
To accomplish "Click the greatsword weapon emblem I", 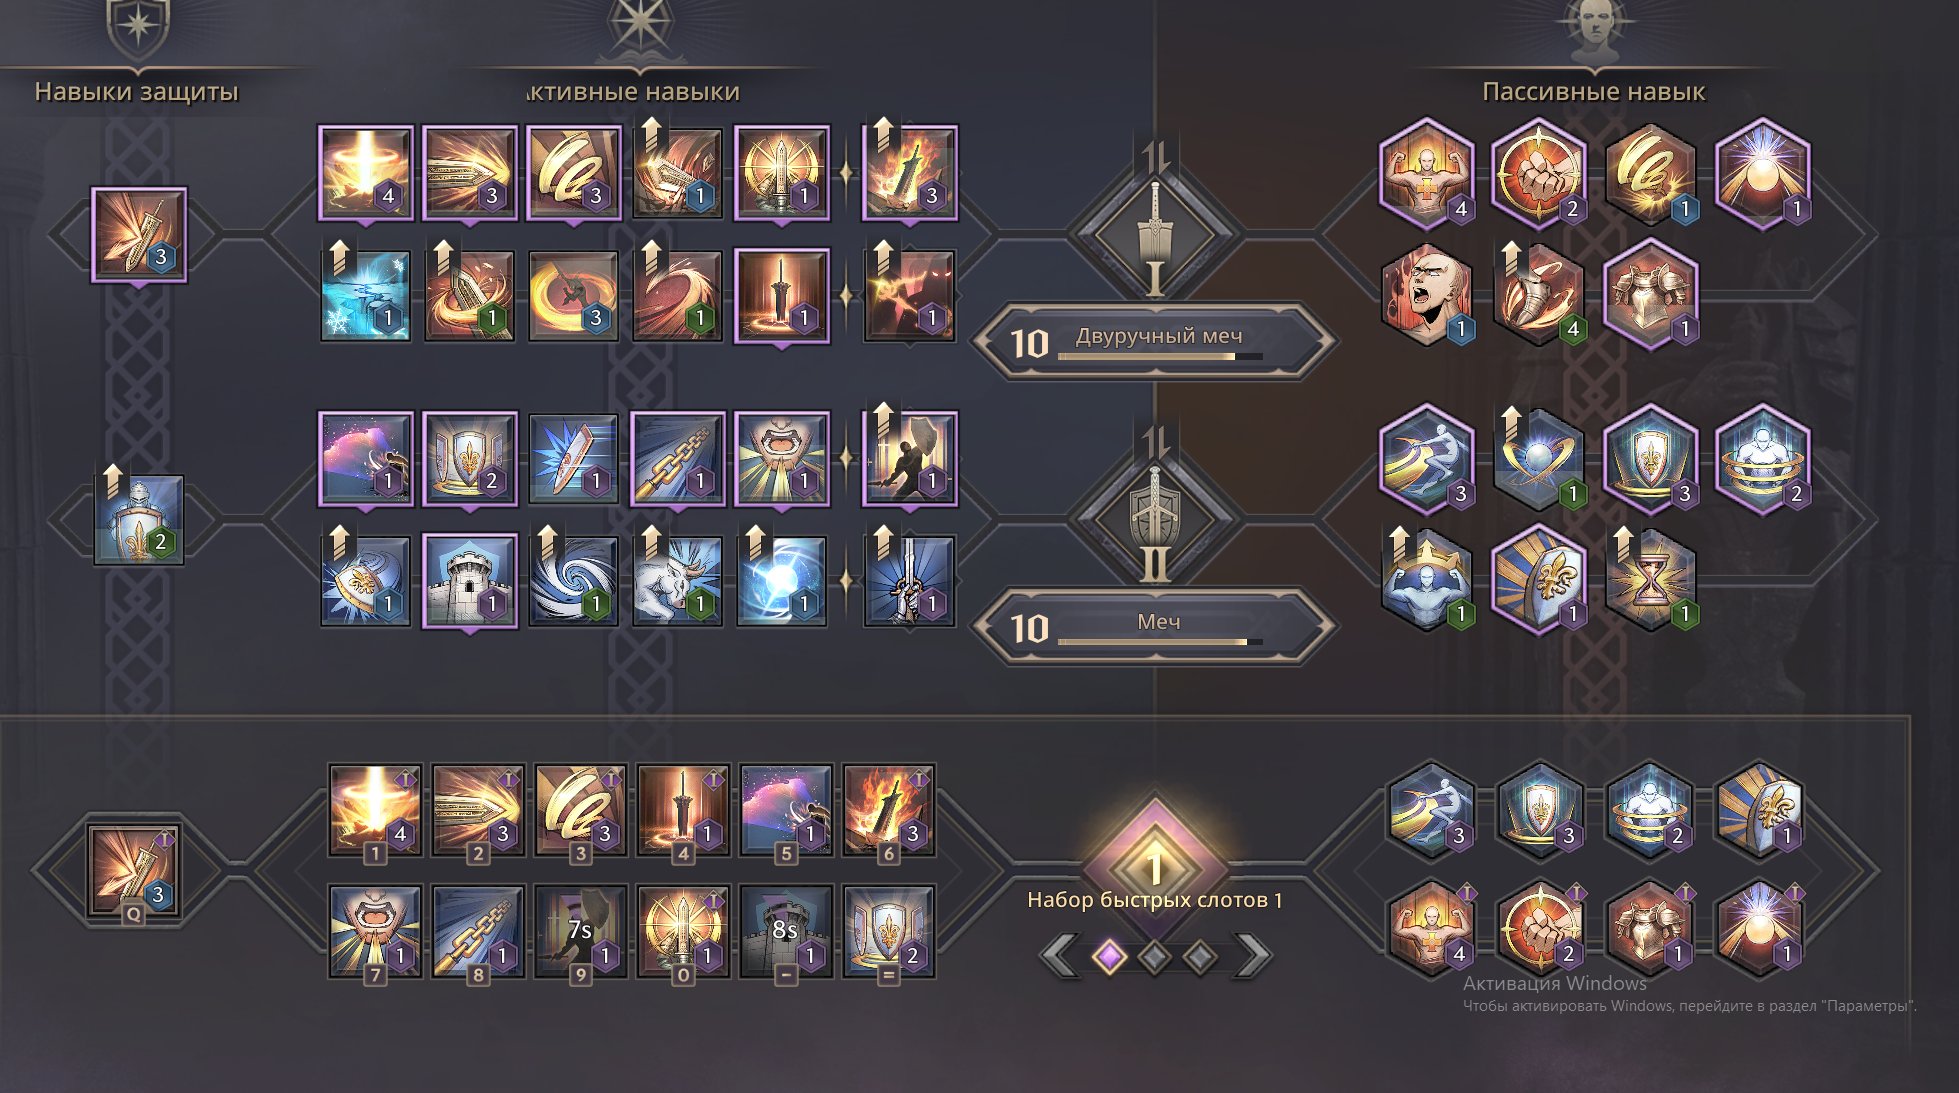I will click(1154, 235).
